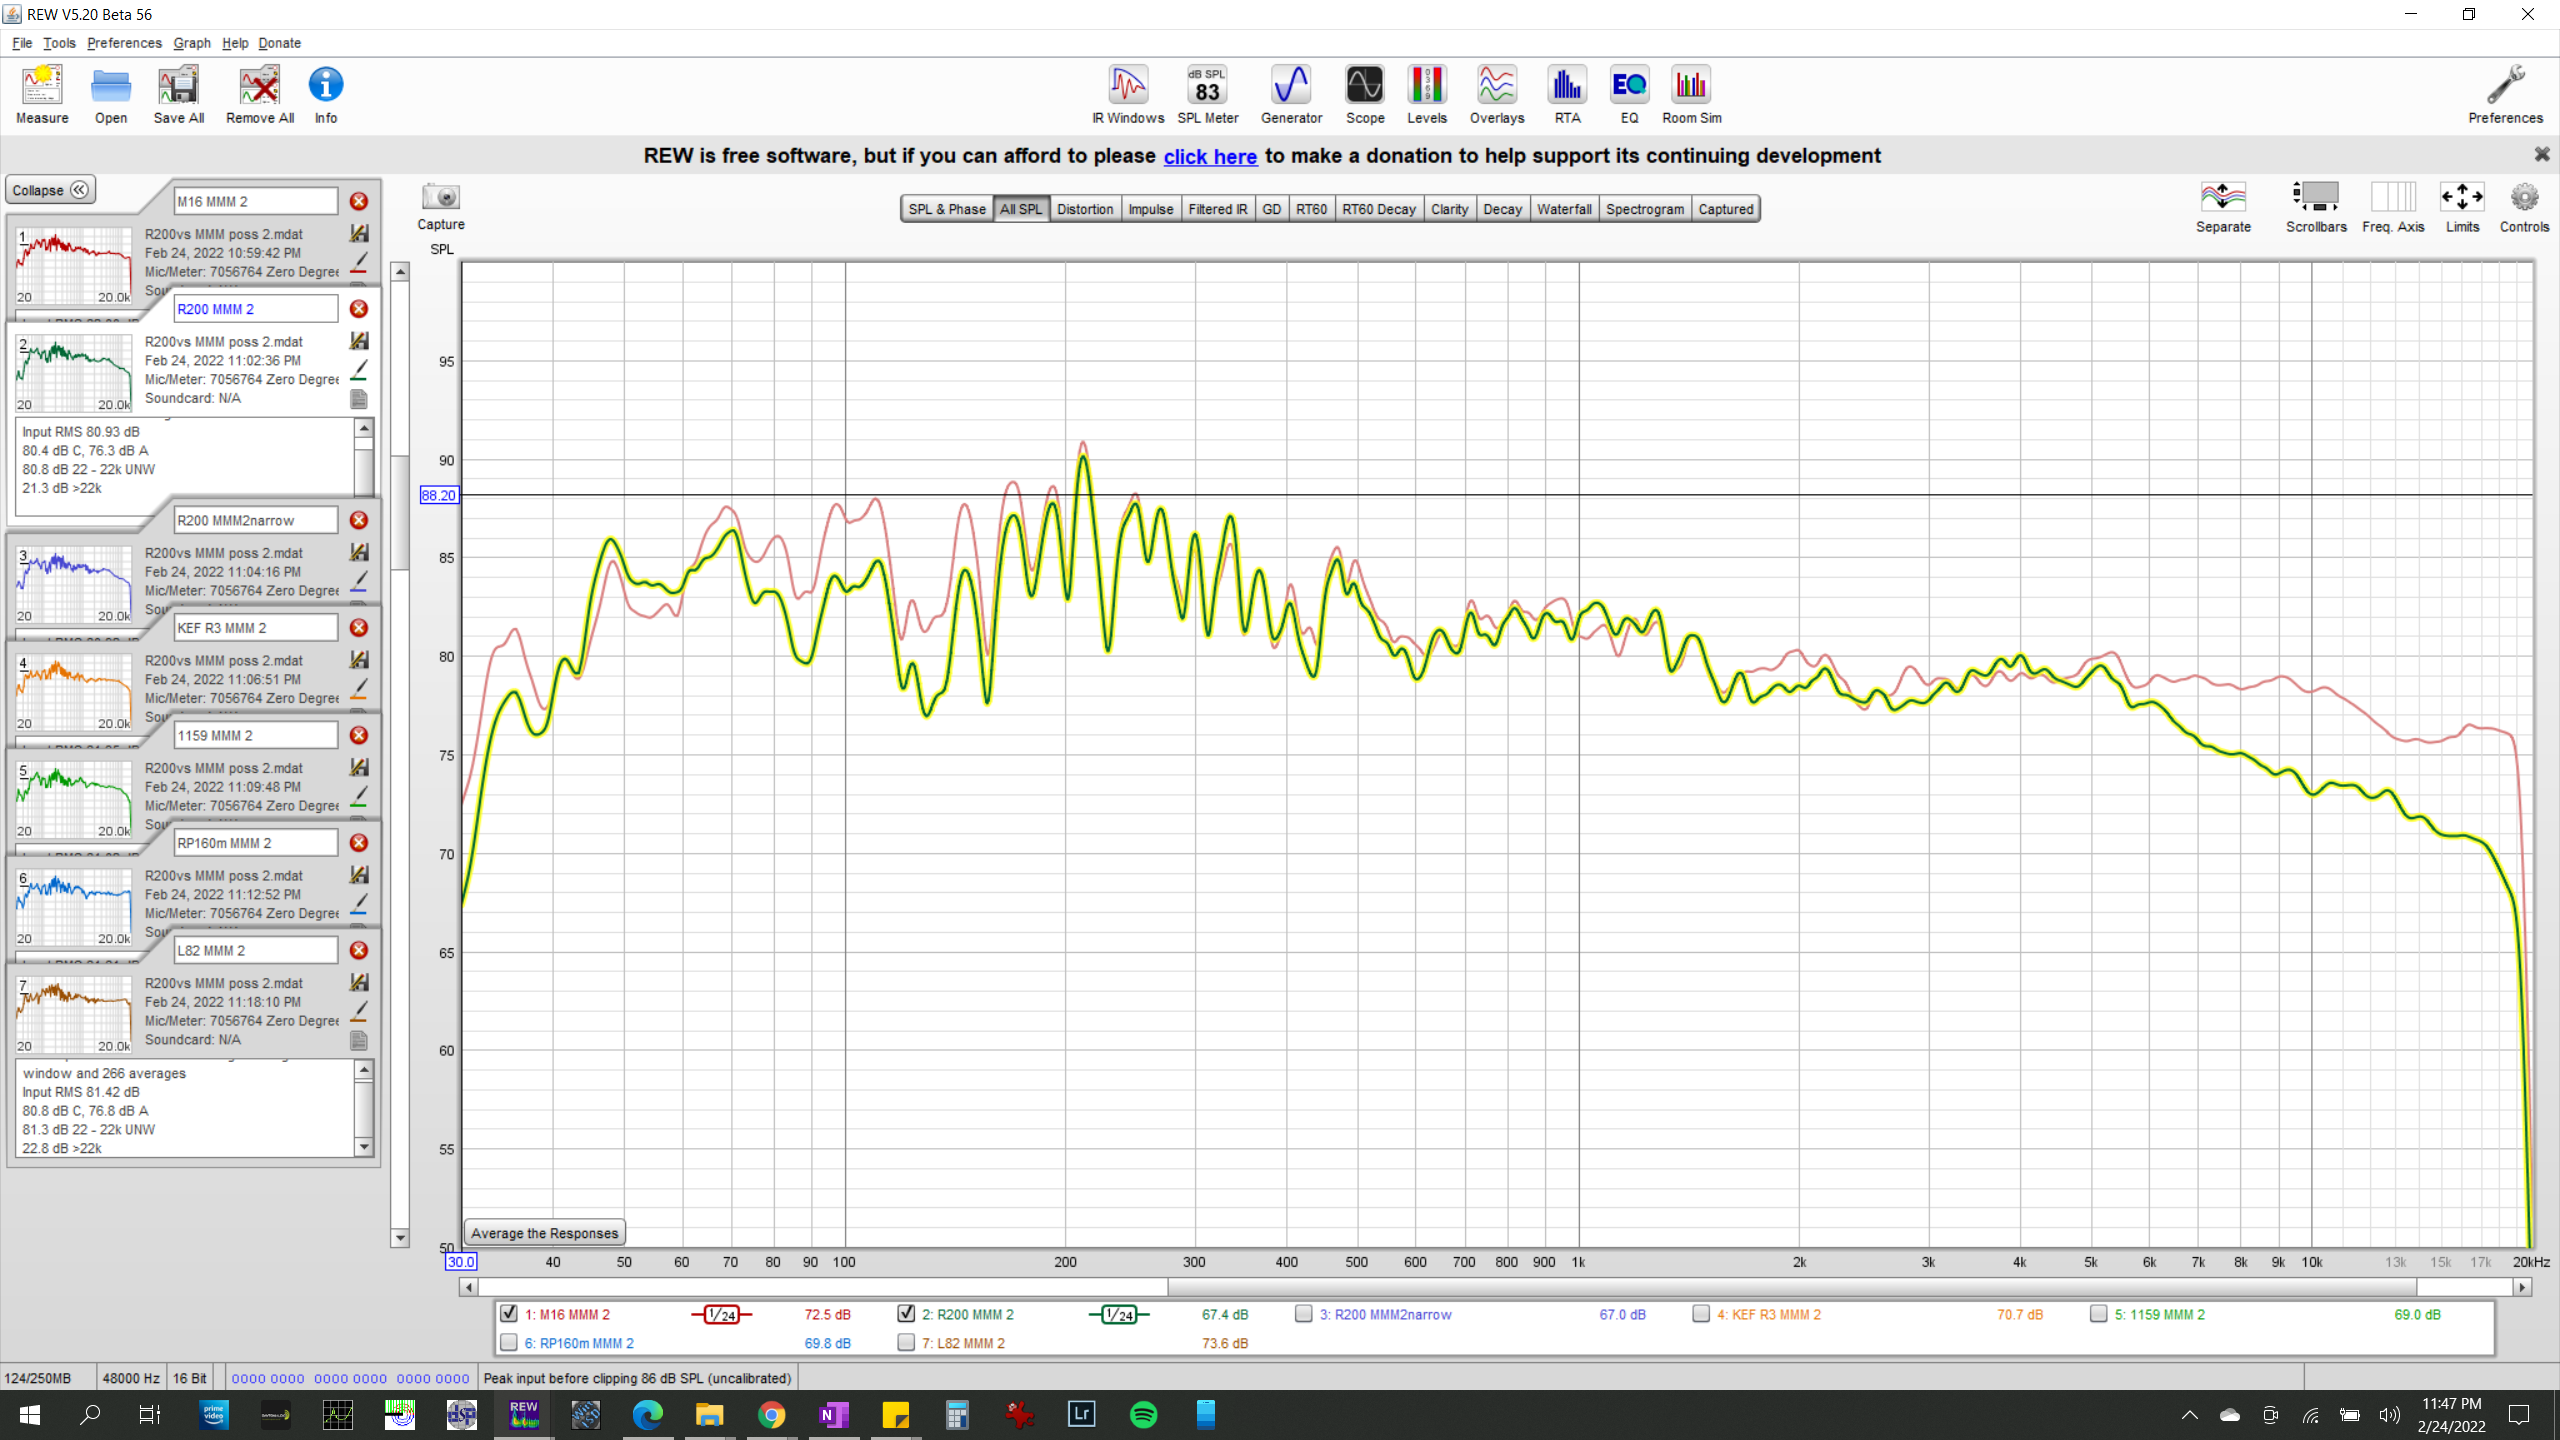Open the Room Sim tool

(x=1692, y=95)
